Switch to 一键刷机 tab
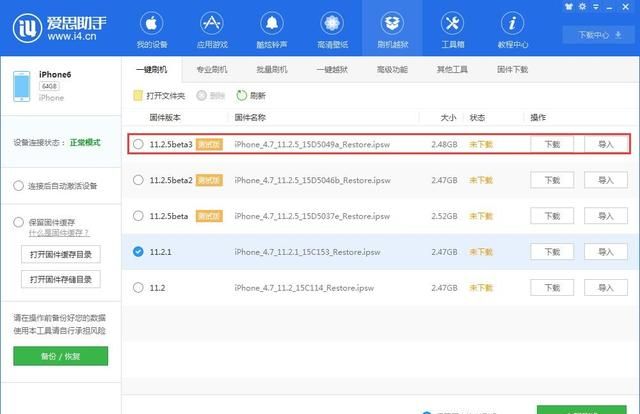 [x=151, y=69]
